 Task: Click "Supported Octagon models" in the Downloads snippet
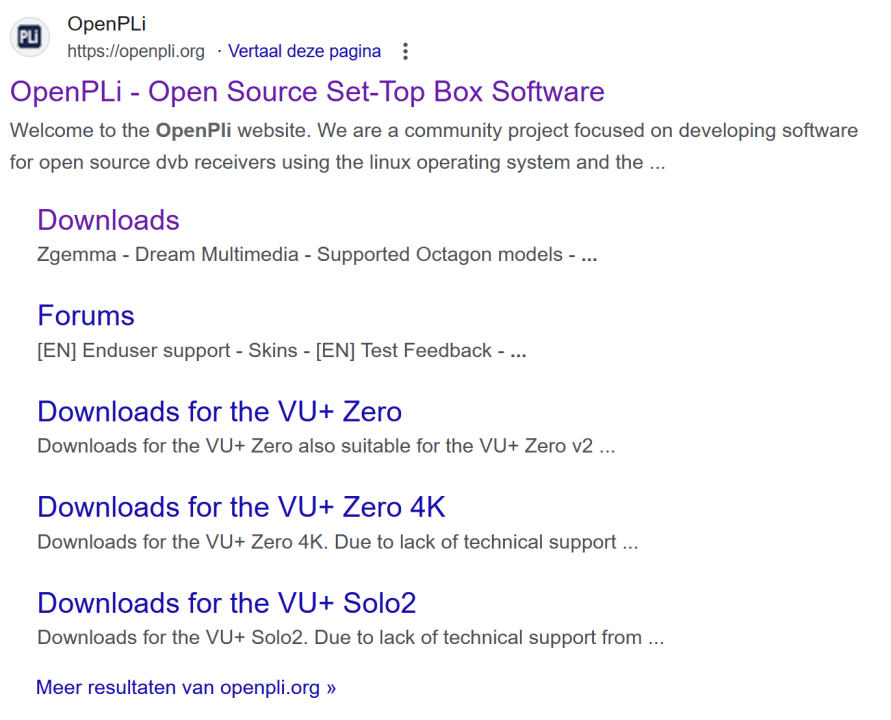click(440, 255)
